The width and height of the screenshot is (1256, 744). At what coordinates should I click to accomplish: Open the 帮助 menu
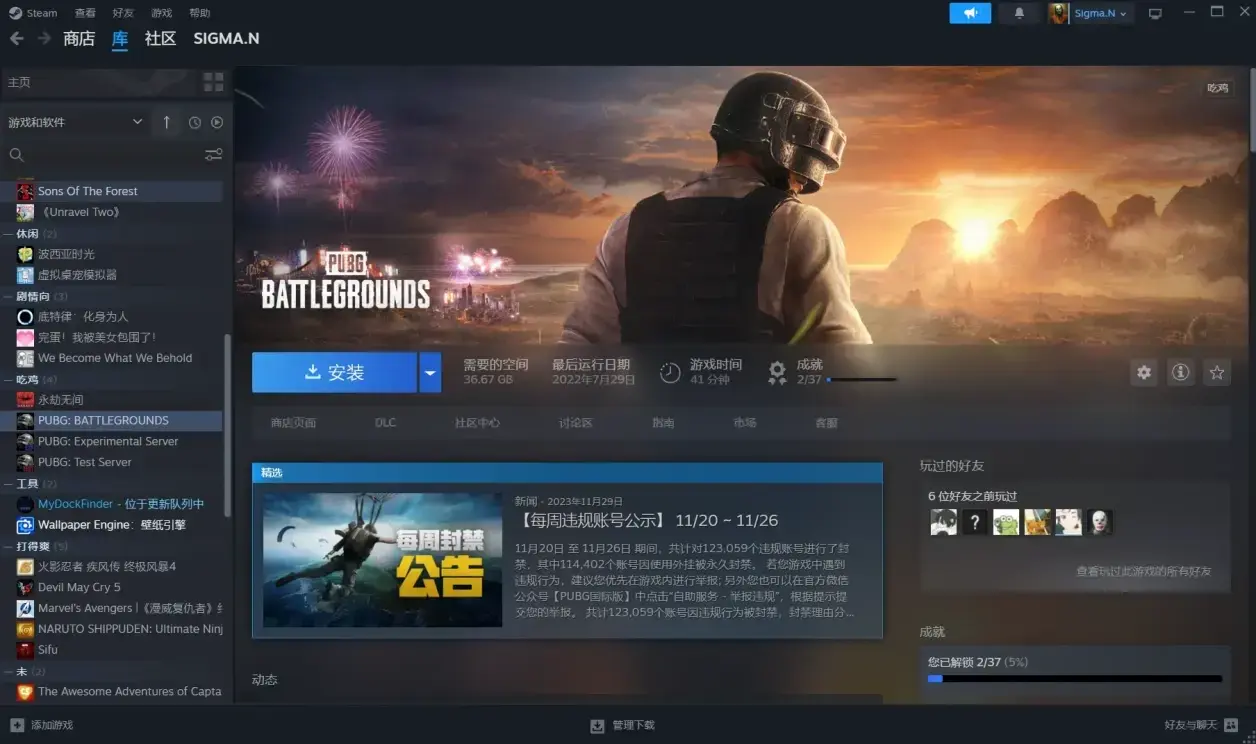200,13
